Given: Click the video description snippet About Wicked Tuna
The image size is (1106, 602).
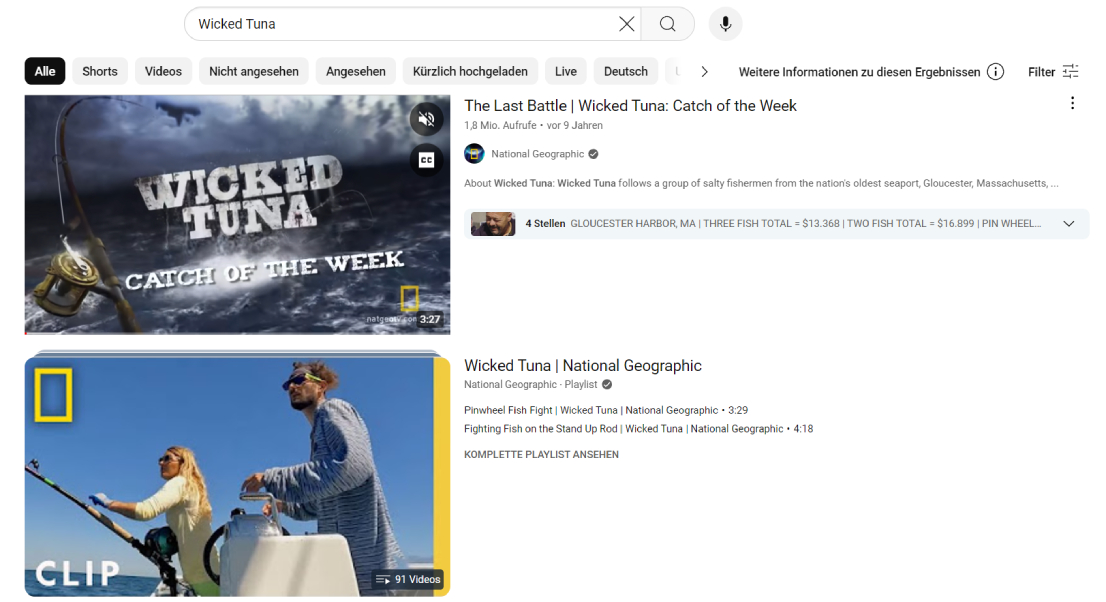Looking at the screenshot, I should pos(761,183).
